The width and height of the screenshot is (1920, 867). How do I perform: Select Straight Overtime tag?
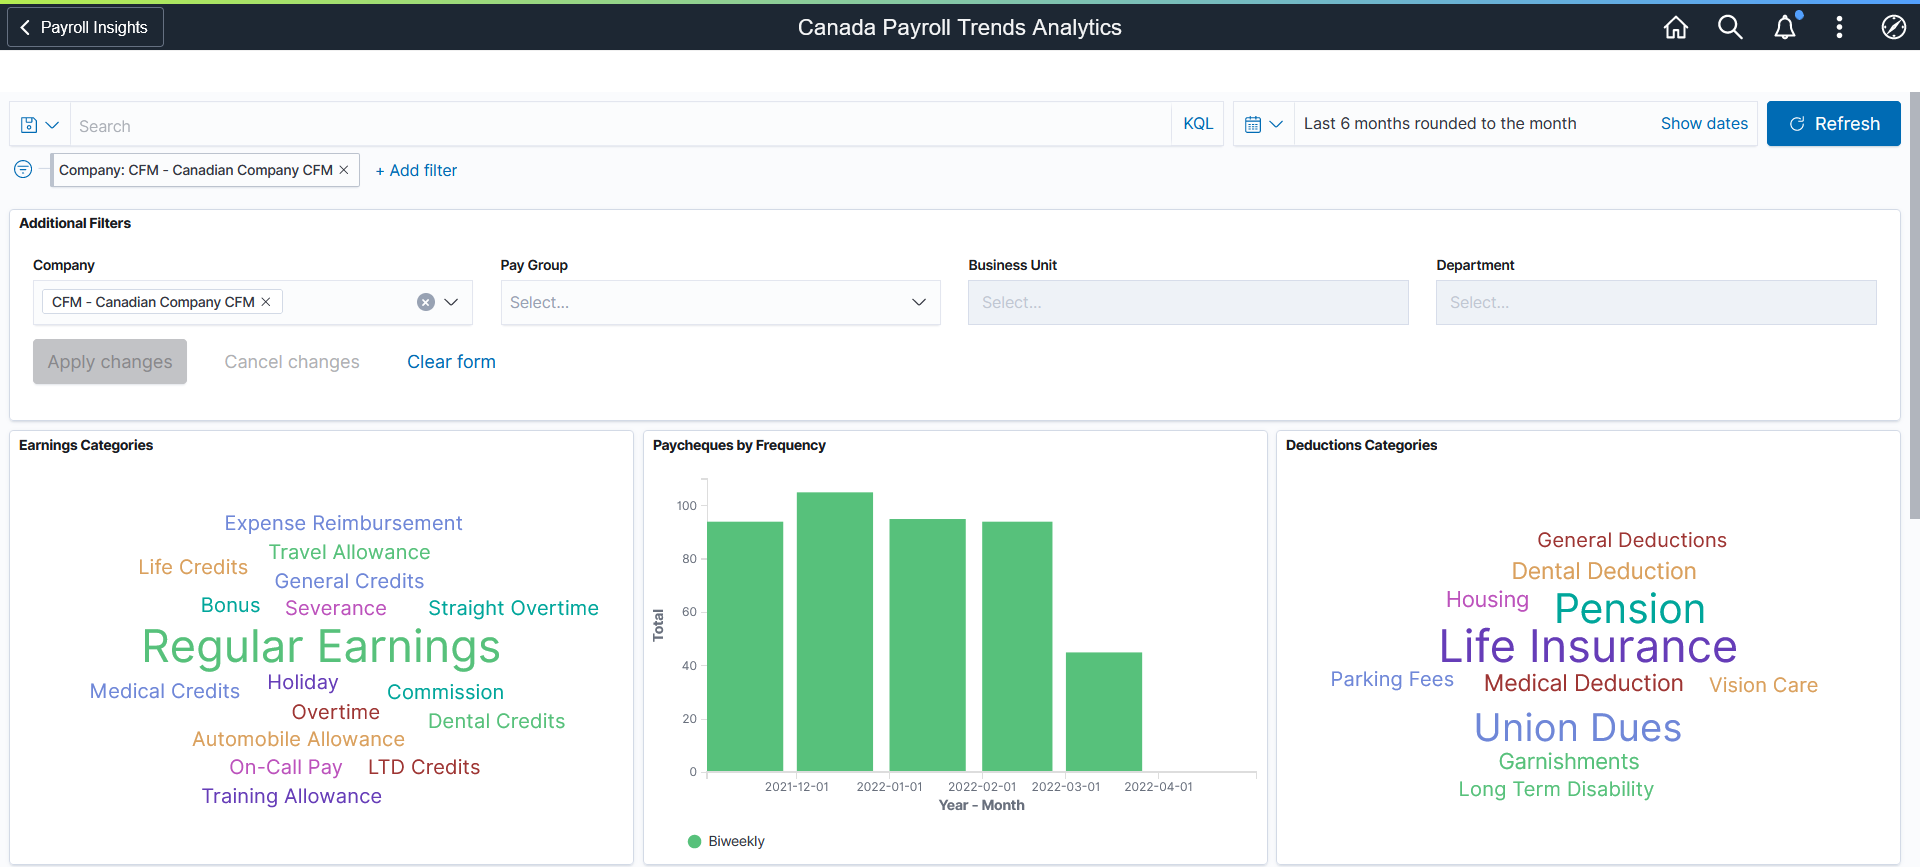[513, 608]
